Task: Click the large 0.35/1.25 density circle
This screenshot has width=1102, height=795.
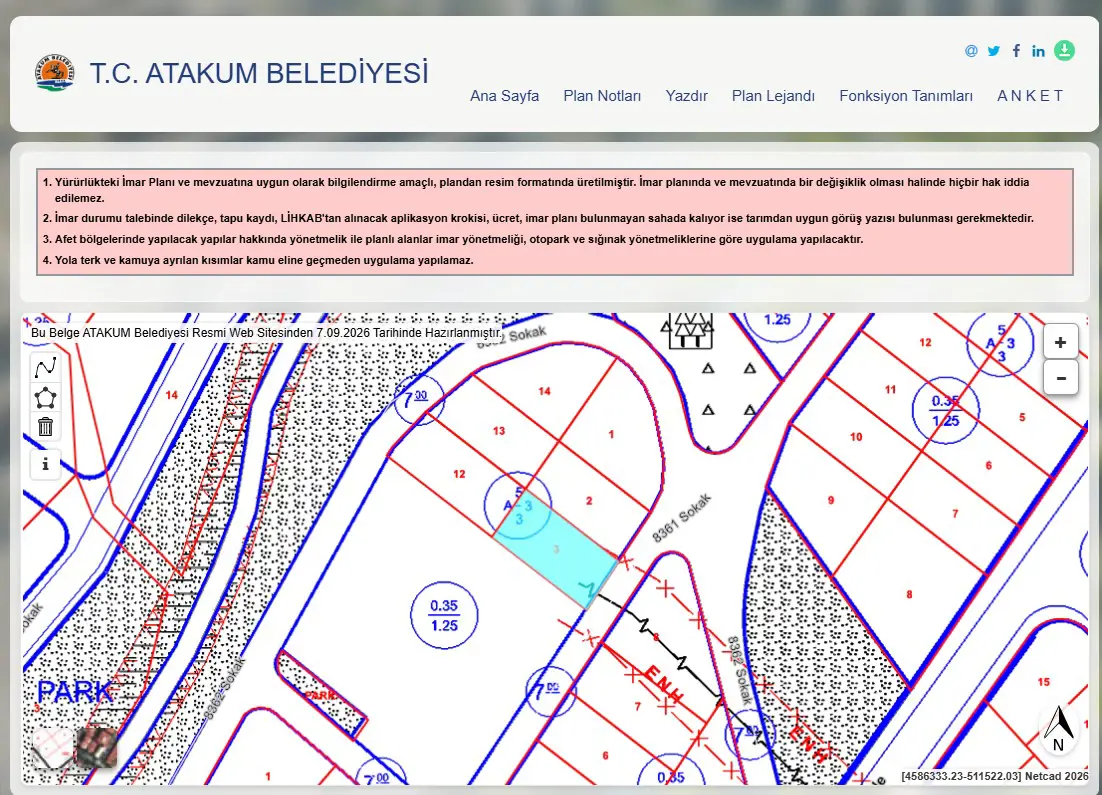Action: tap(444, 615)
